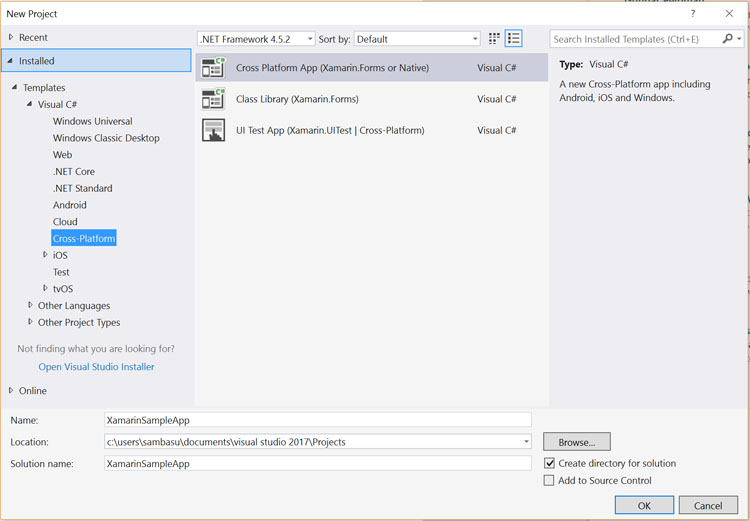The width and height of the screenshot is (750, 521).
Task: Open the Sort by Default dropdown
Action: coord(417,39)
